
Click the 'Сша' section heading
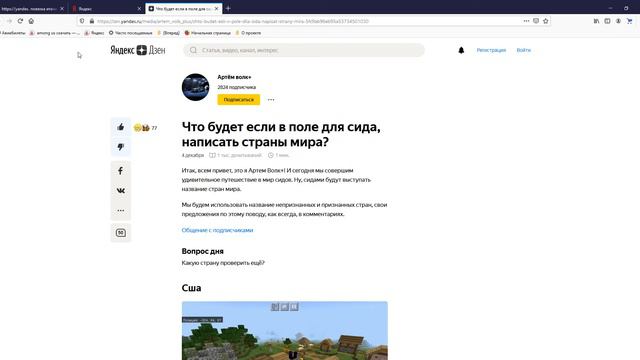(x=191, y=288)
